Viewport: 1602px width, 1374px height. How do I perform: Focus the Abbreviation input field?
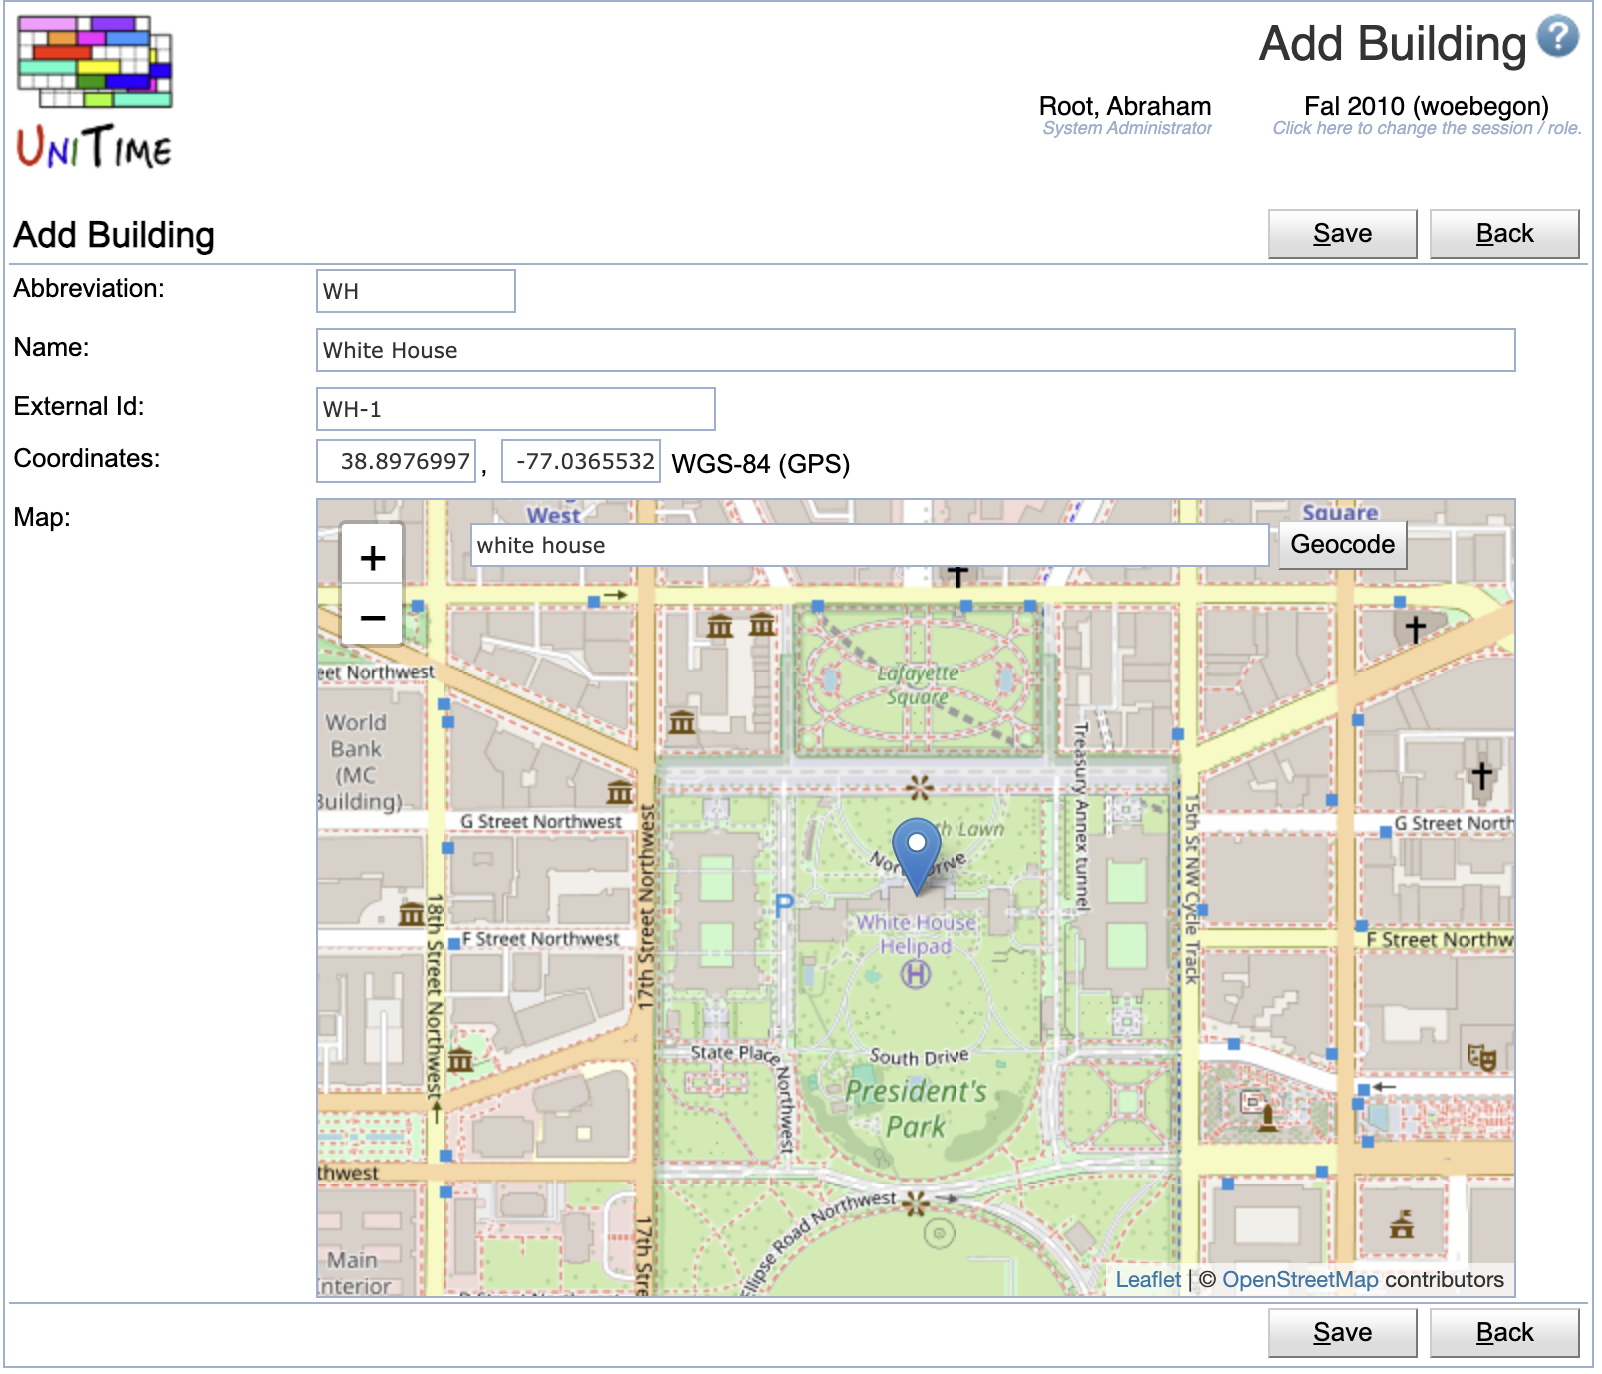pos(416,291)
